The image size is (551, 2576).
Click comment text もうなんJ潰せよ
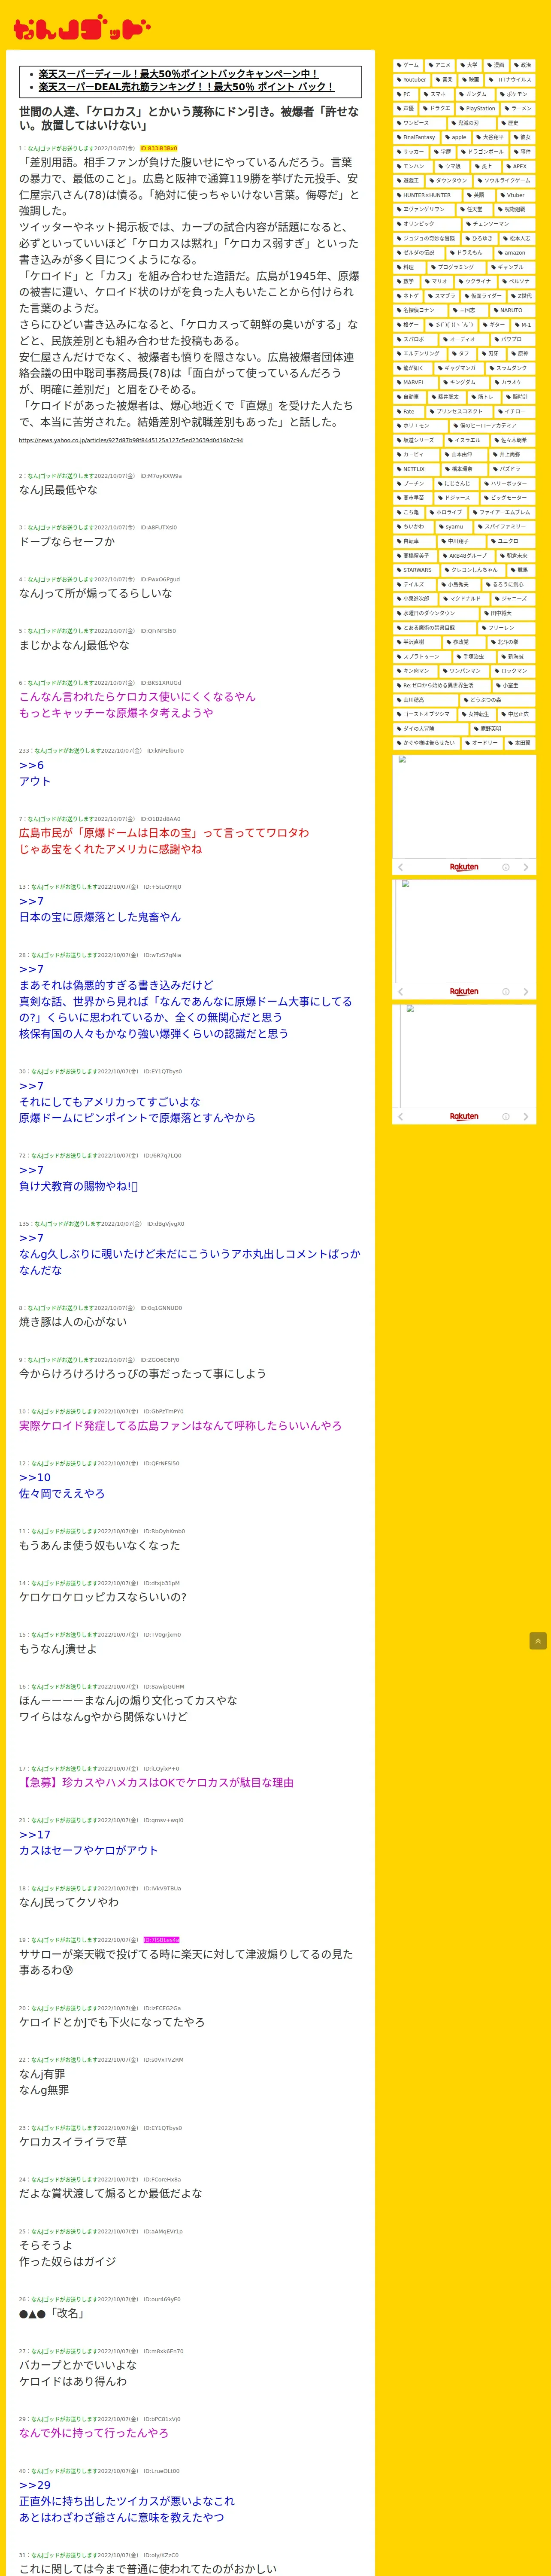pyautogui.click(x=58, y=1649)
